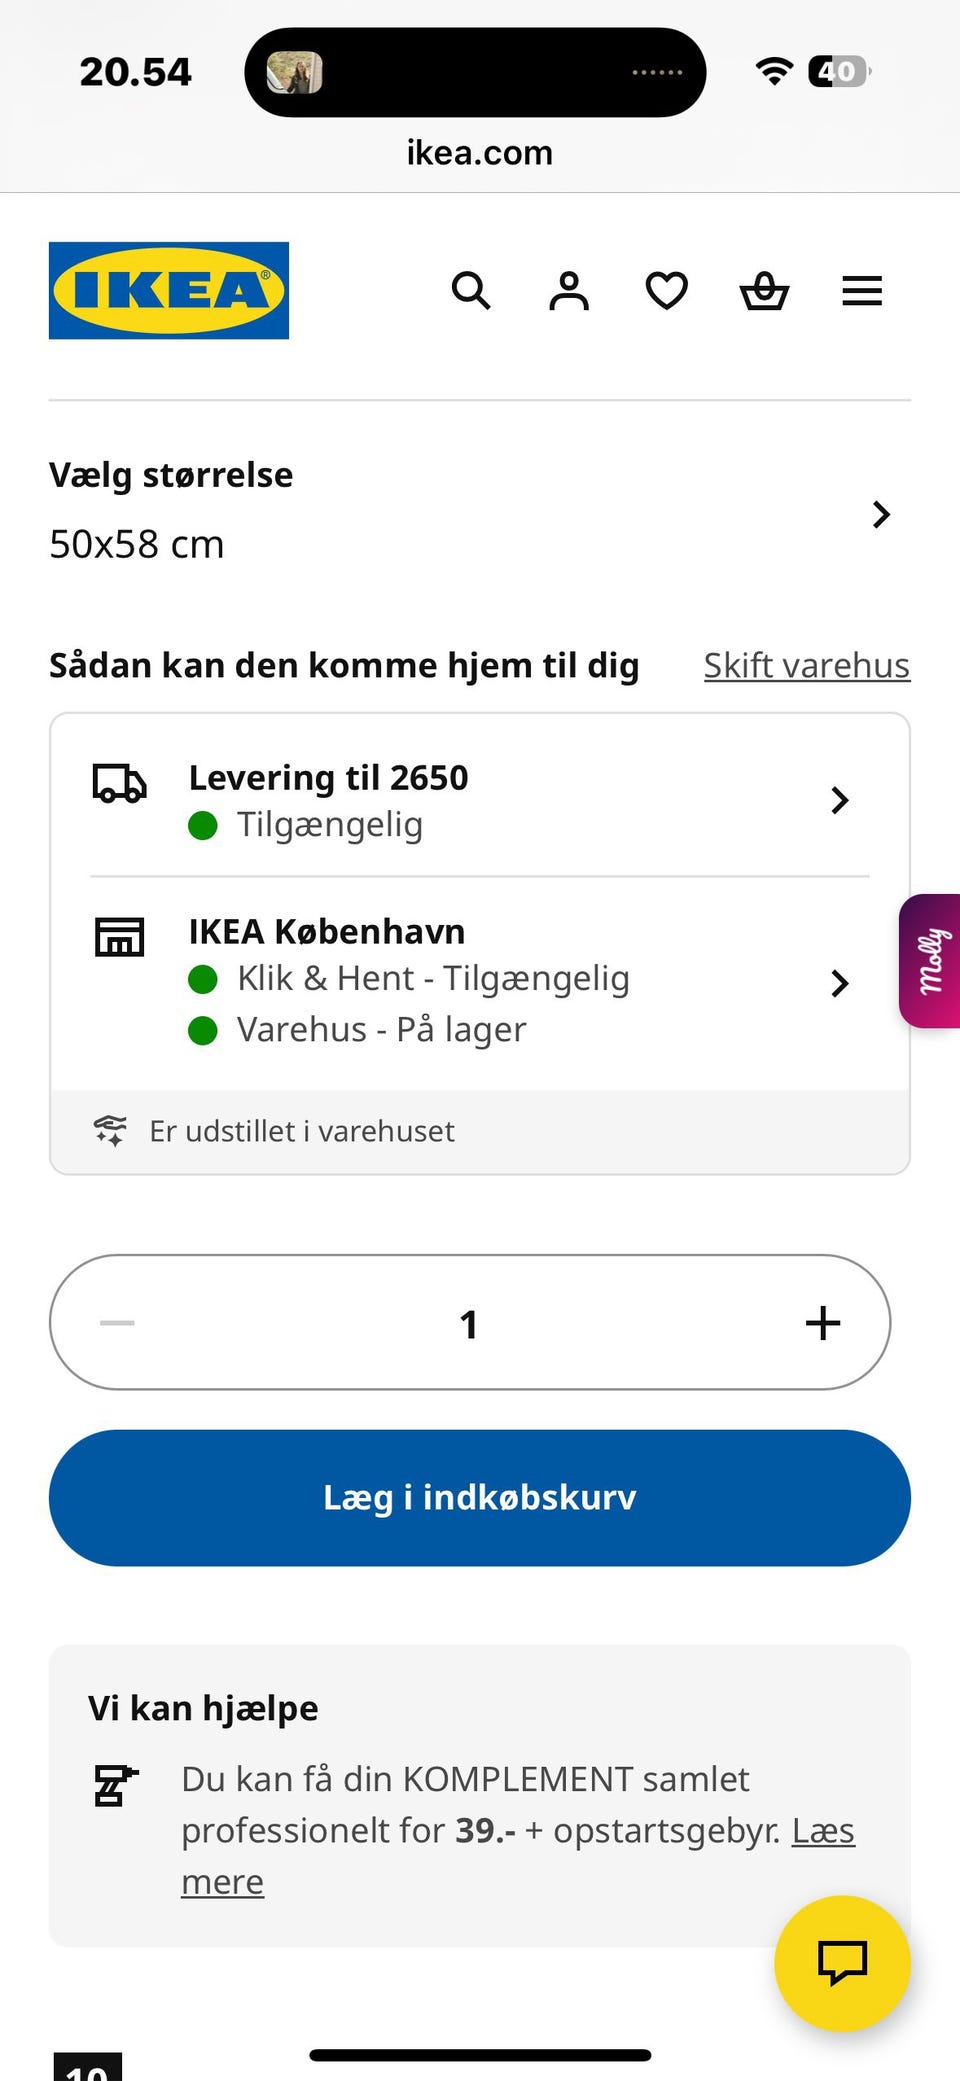The width and height of the screenshot is (960, 2081).
Task: Open the yellow chat bubble button
Action: click(x=842, y=1963)
